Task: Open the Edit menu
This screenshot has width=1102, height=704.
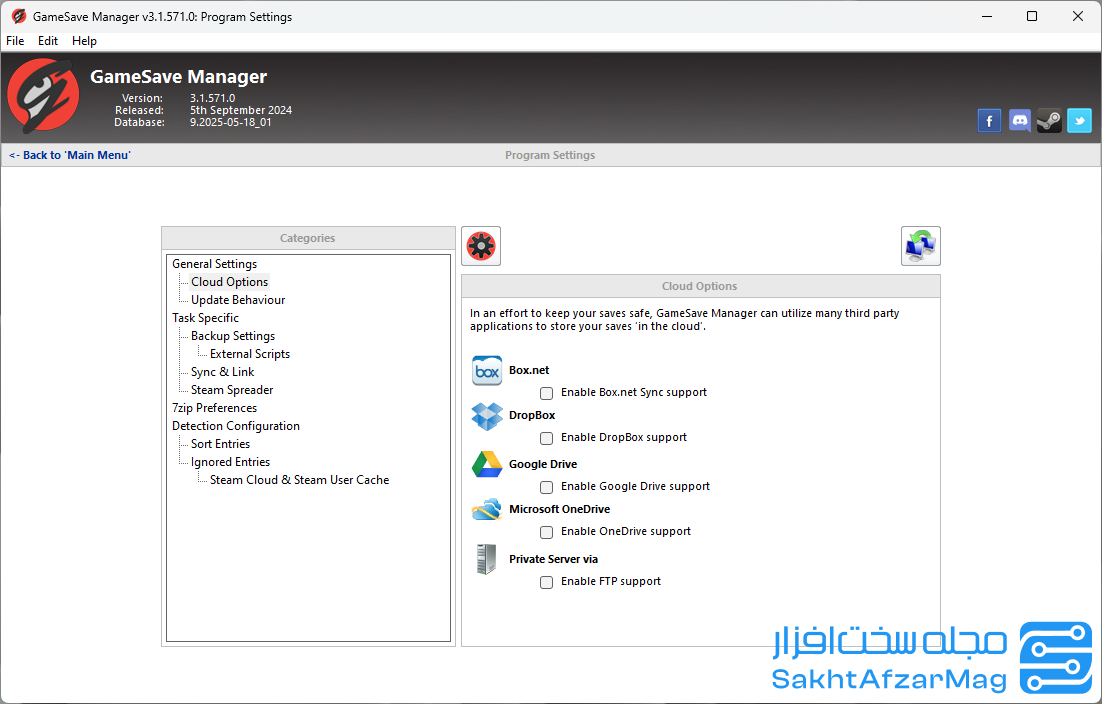Action: coord(48,41)
